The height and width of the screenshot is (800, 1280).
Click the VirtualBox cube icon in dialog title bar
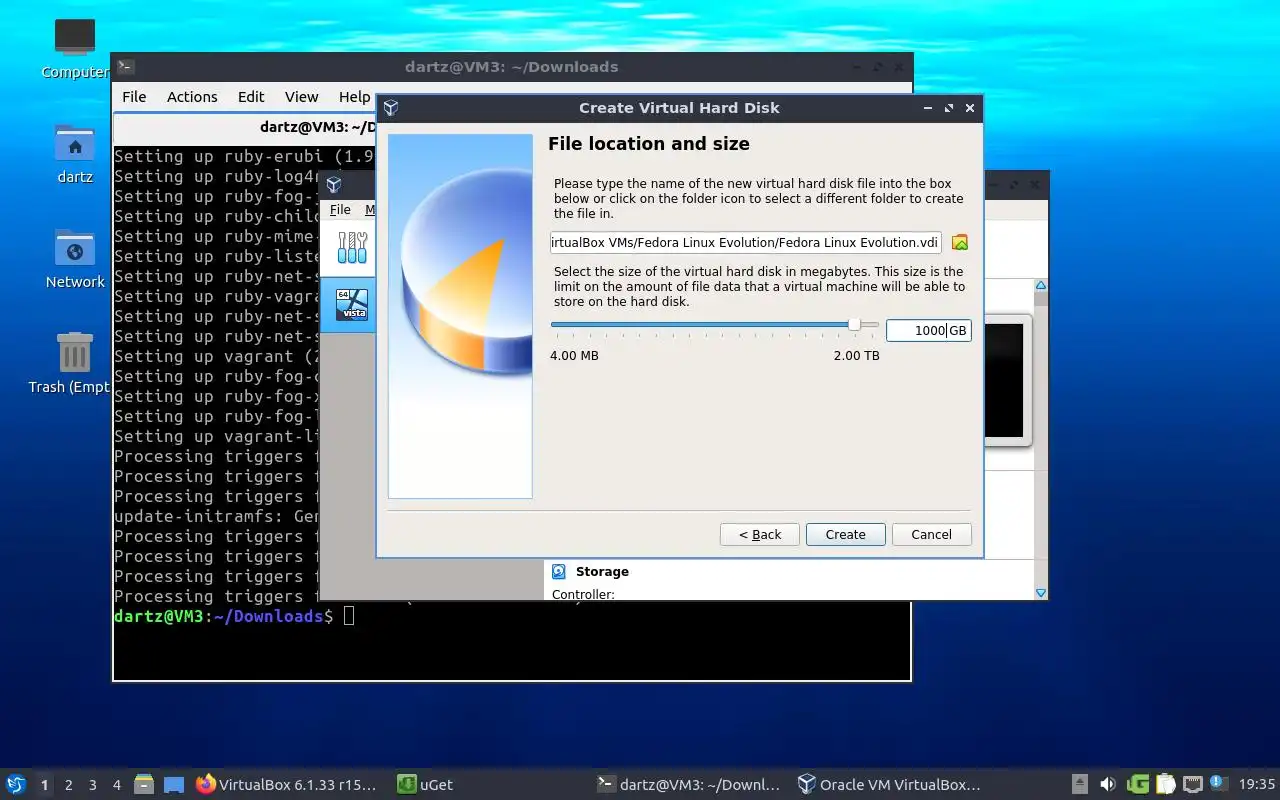click(x=391, y=108)
